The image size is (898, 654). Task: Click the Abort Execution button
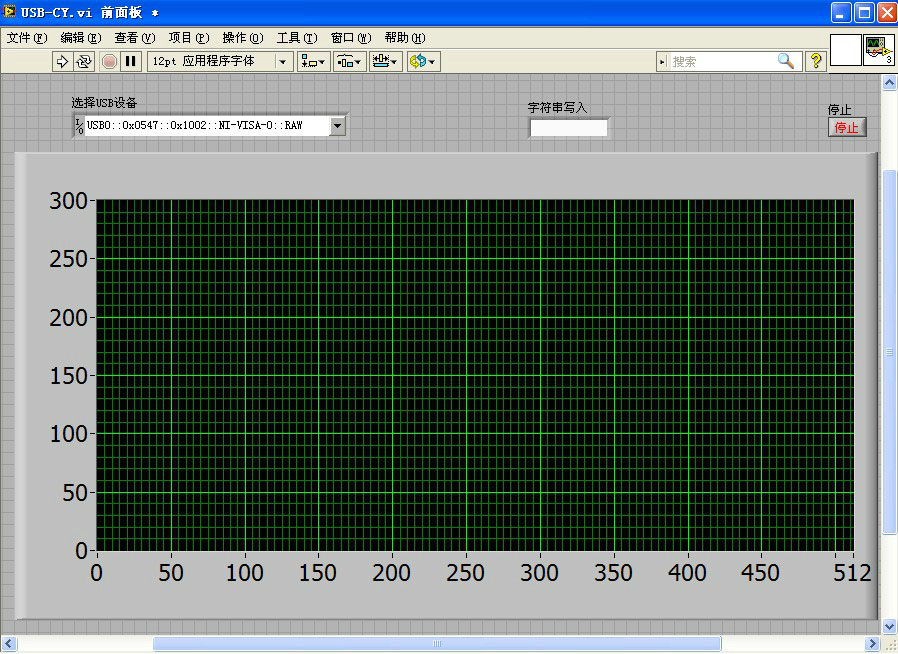(x=109, y=61)
